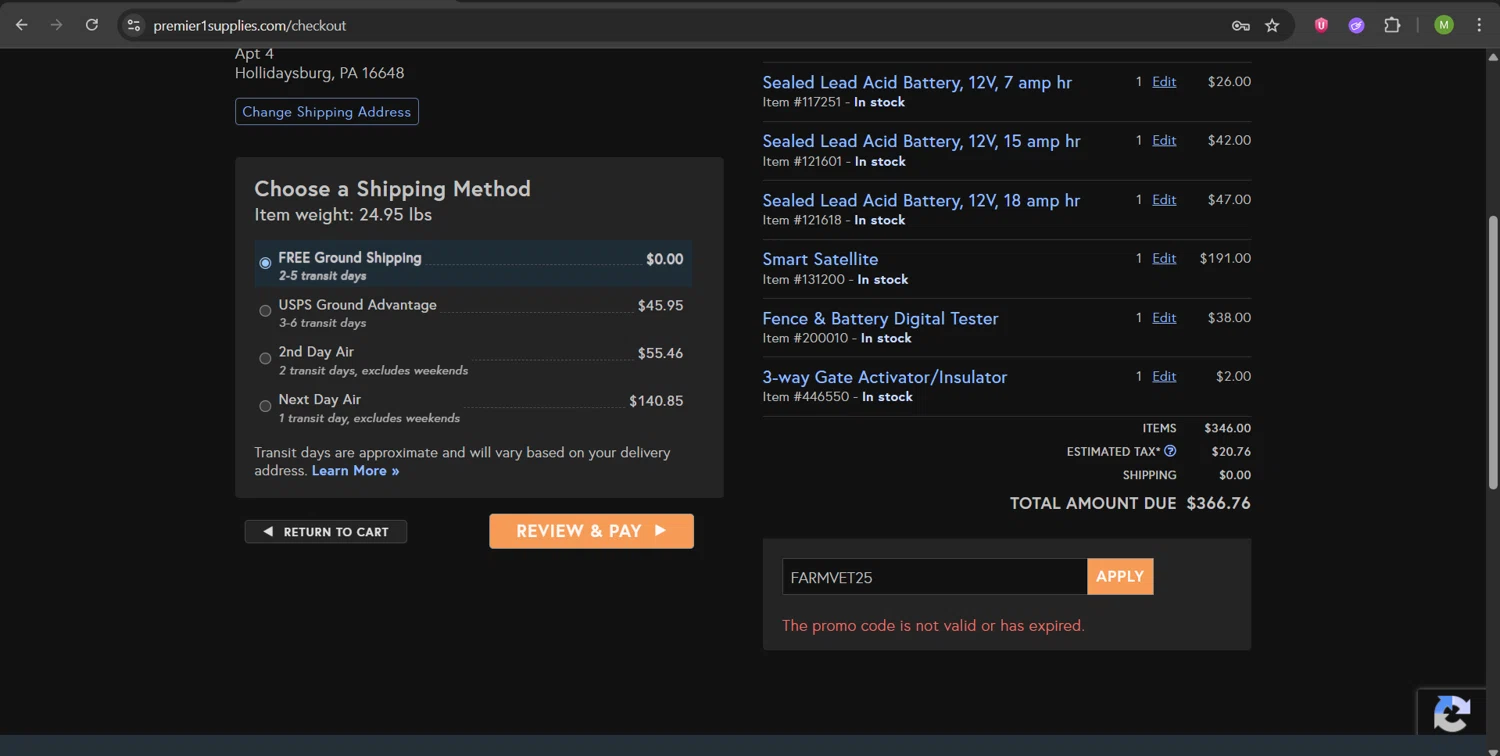1500x756 pixels.
Task: Open Chrome three-dot menu
Action: coord(1479,25)
